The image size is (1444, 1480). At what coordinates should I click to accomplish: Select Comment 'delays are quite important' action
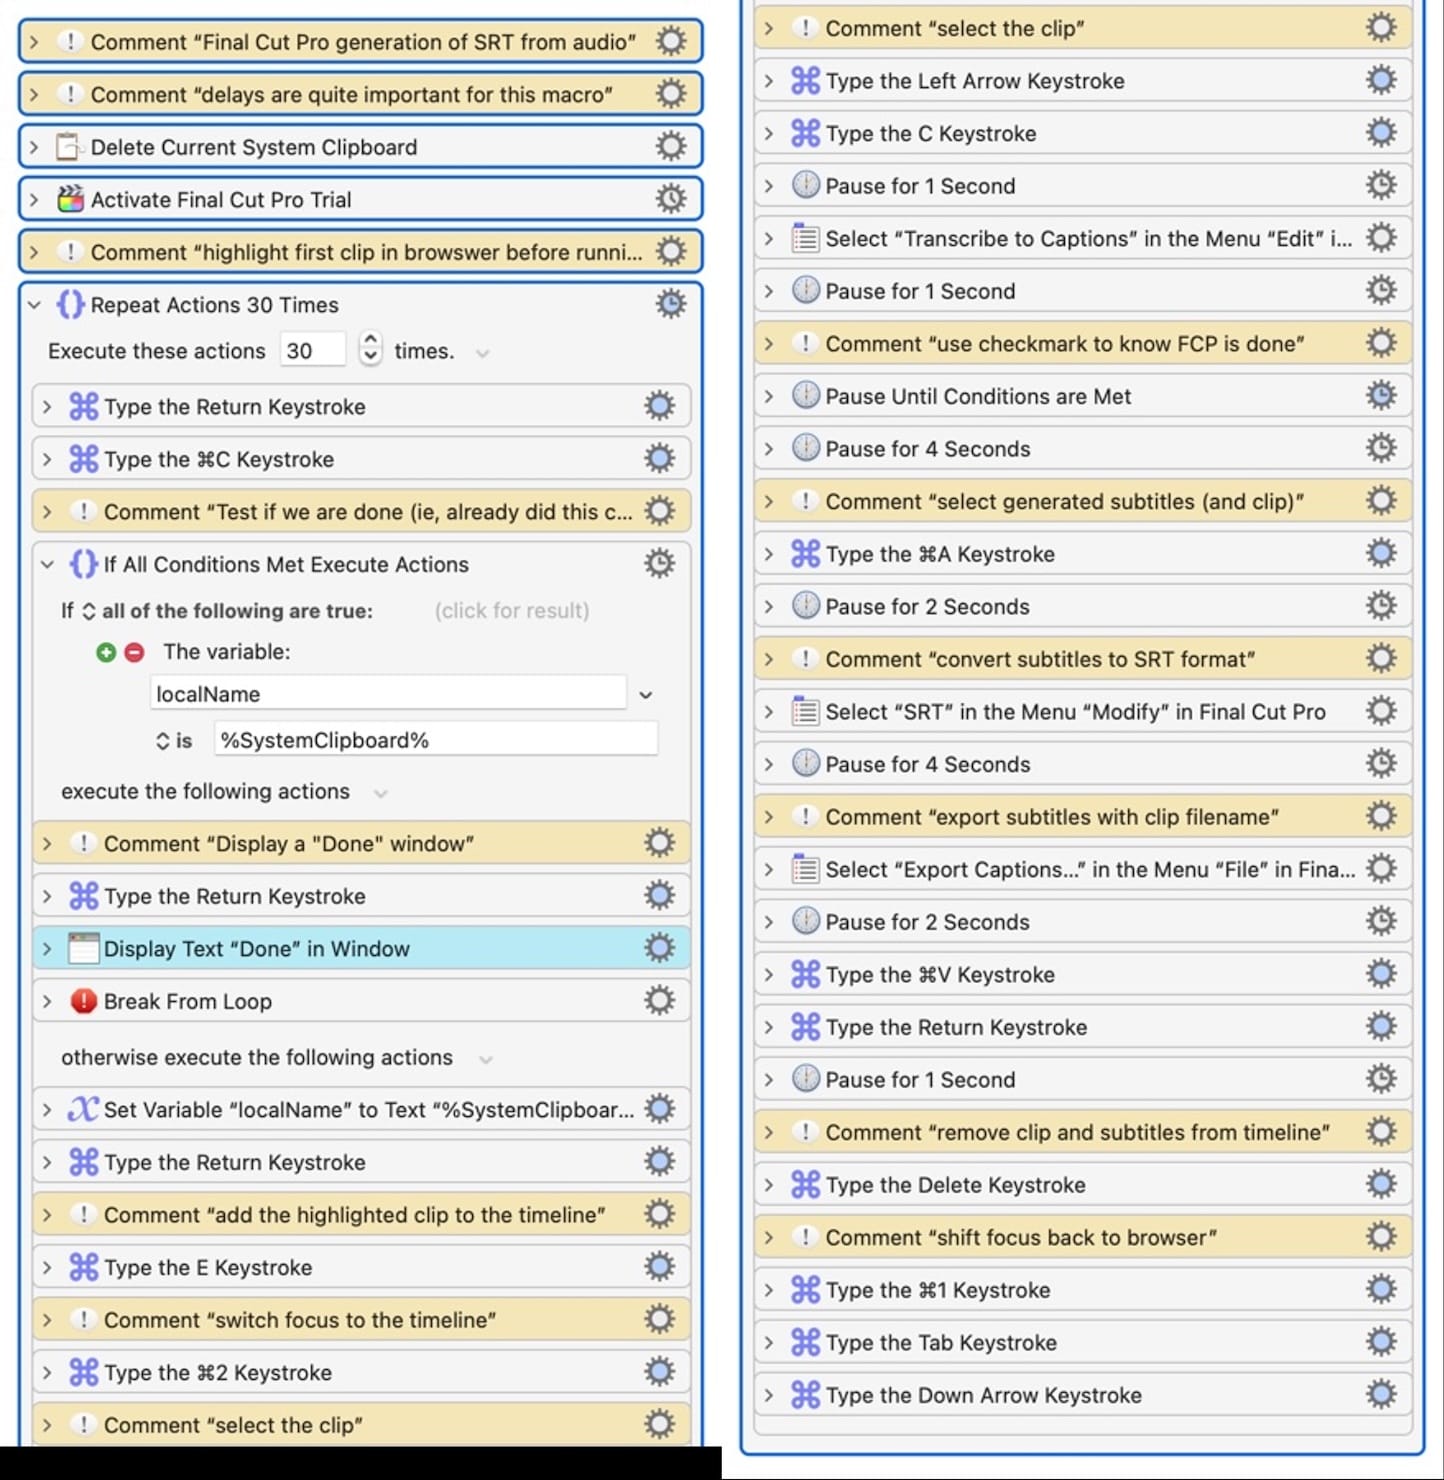[x=361, y=94]
